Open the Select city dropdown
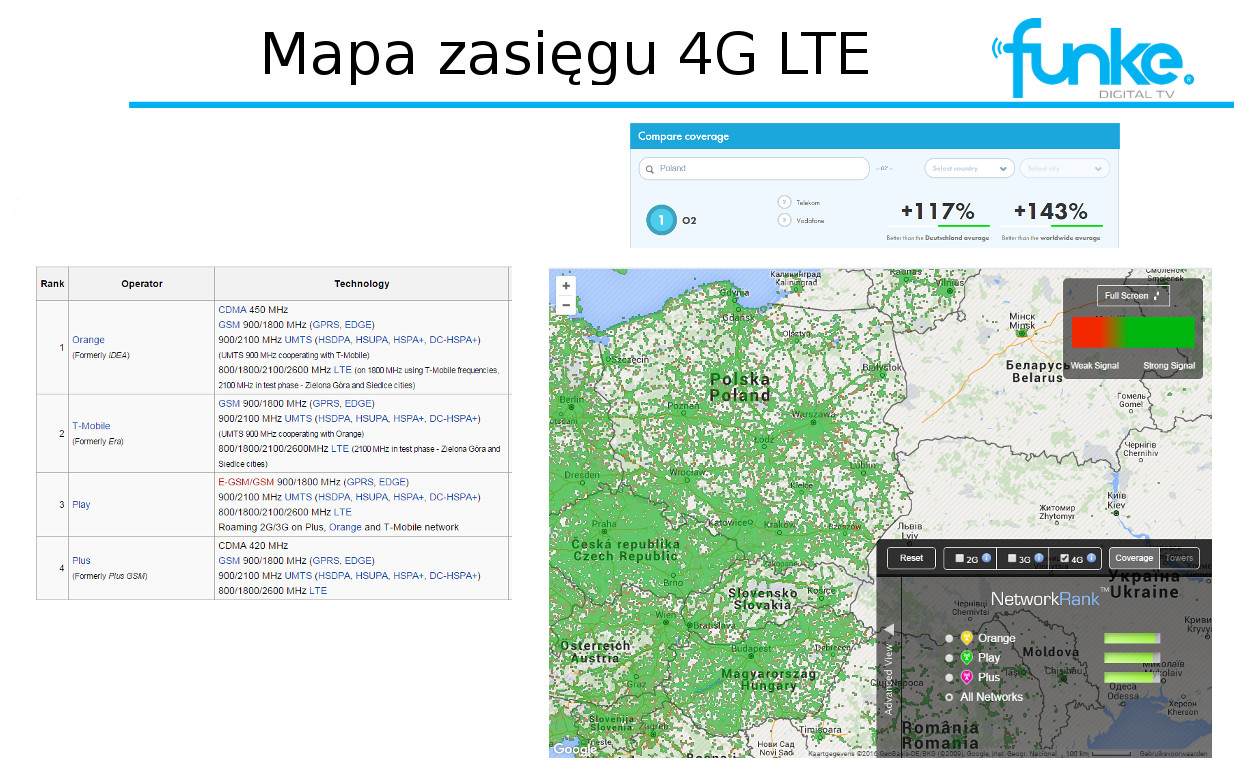This screenshot has height=768, width=1234. point(1064,168)
